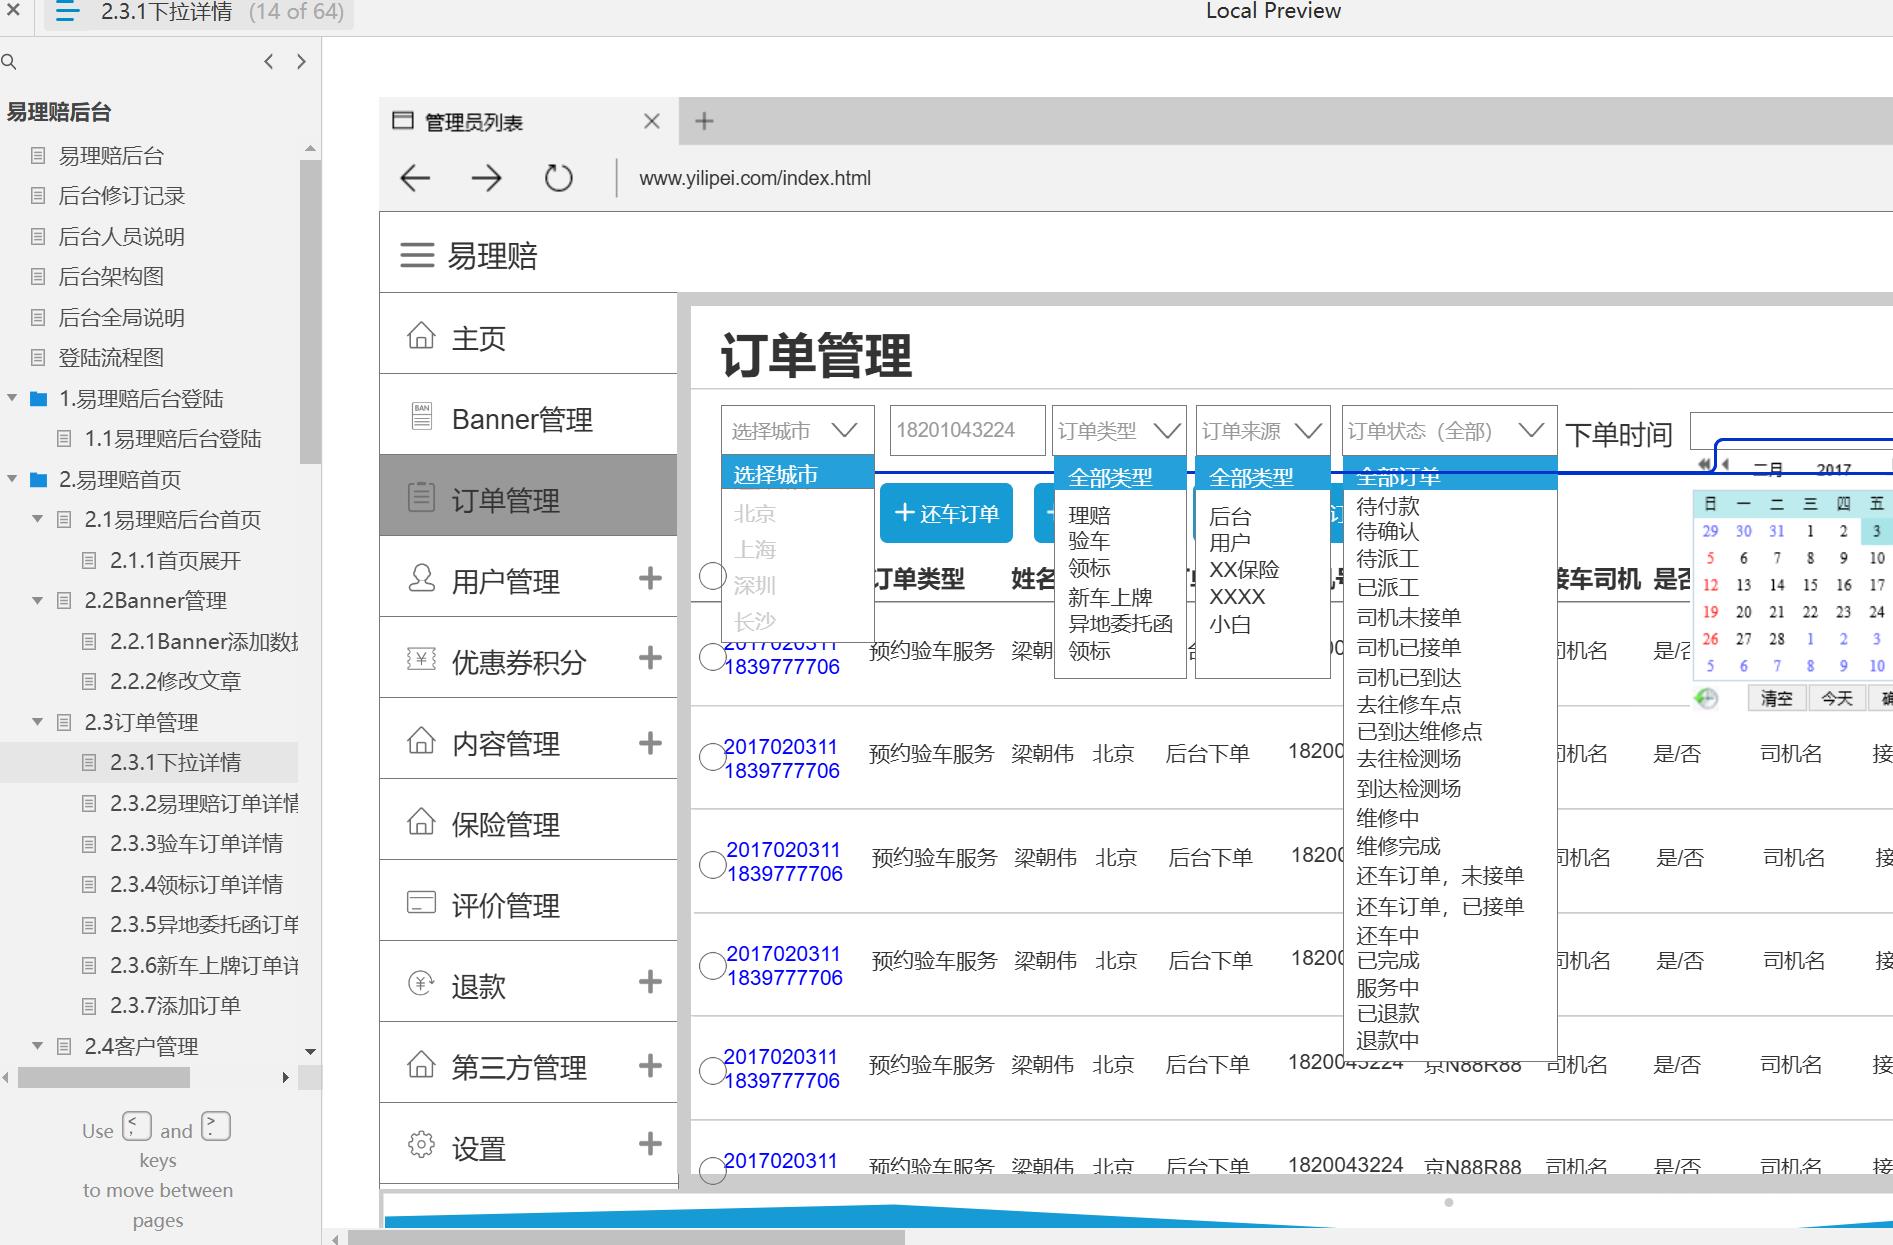Expand 退款 with its plus sign
This screenshot has width=1893, height=1245.
pyautogui.click(x=650, y=982)
